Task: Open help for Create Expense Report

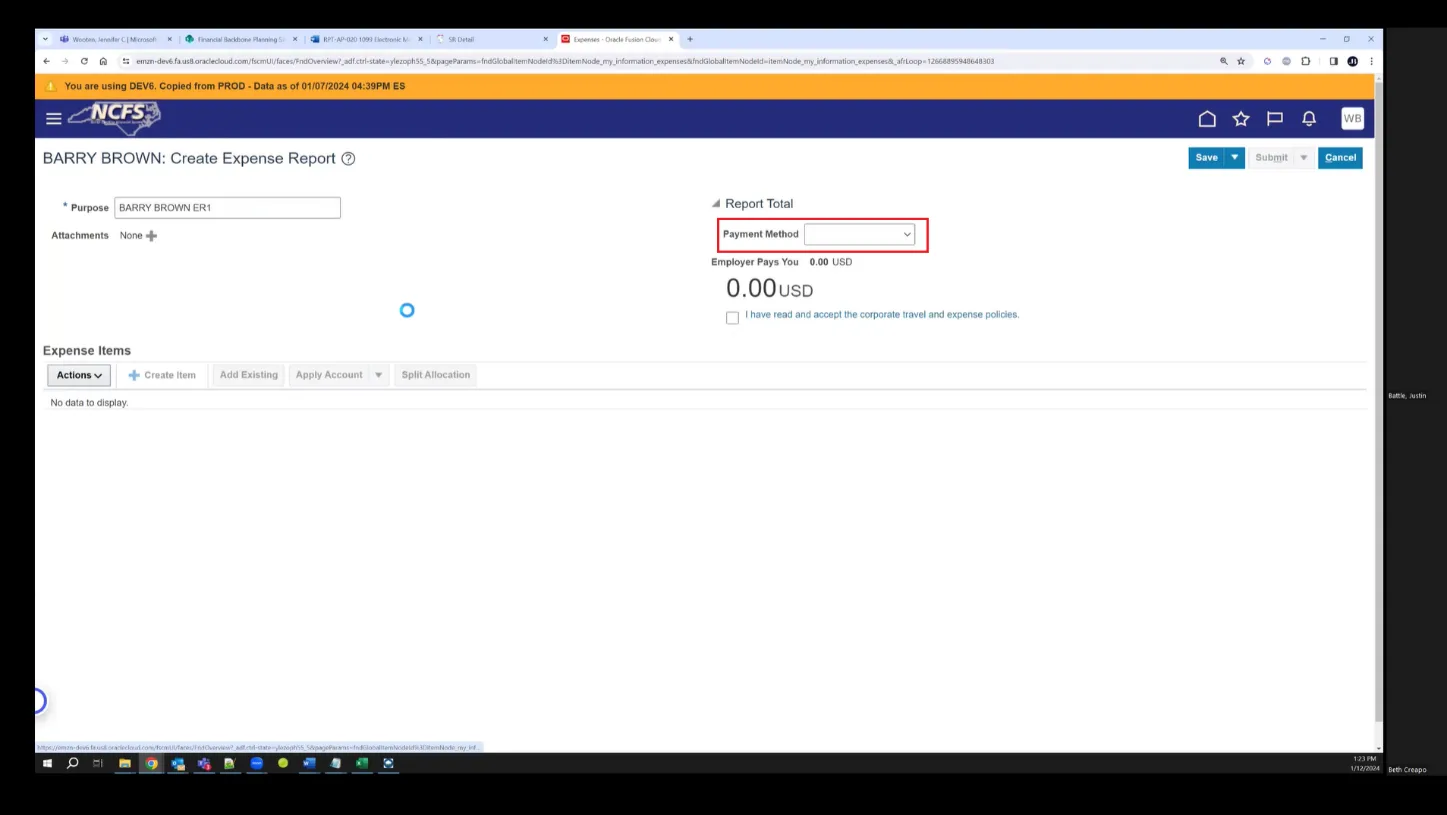Action: pyautogui.click(x=348, y=159)
